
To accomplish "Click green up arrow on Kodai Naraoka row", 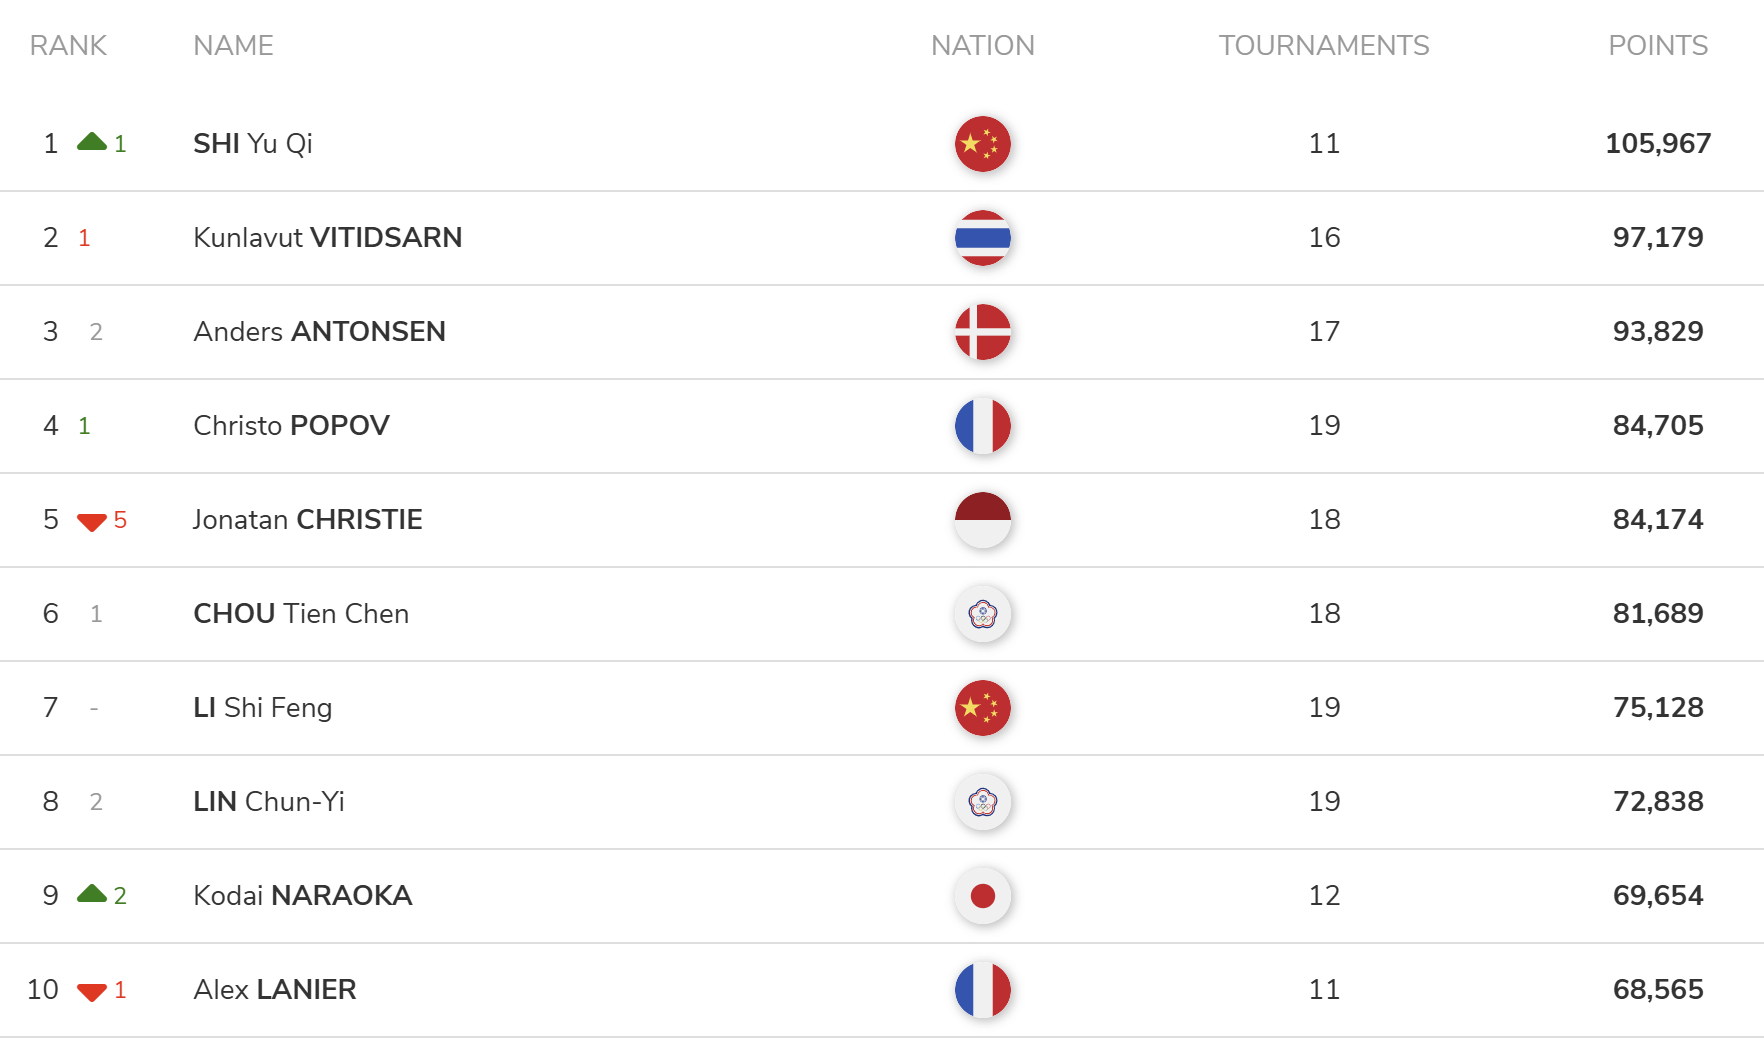I will pos(92,894).
